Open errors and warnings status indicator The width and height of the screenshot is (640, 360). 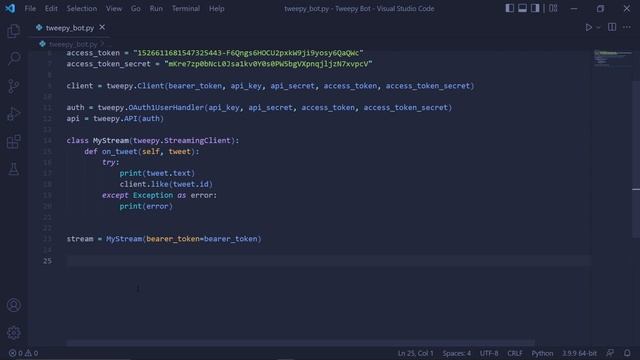coord(23,353)
